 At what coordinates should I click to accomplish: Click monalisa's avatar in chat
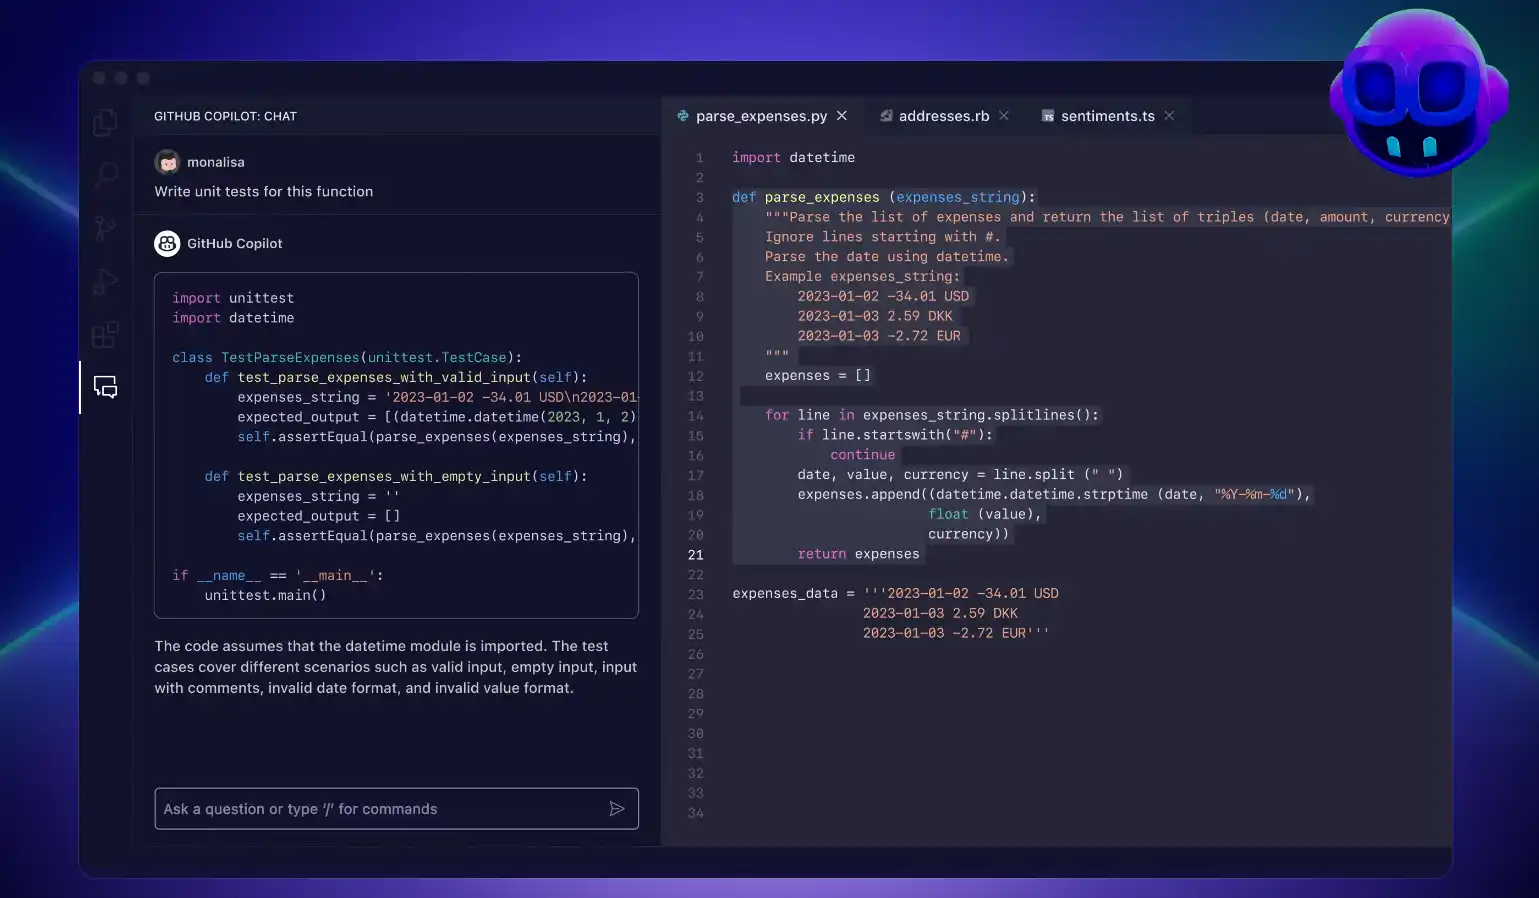[167, 162]
